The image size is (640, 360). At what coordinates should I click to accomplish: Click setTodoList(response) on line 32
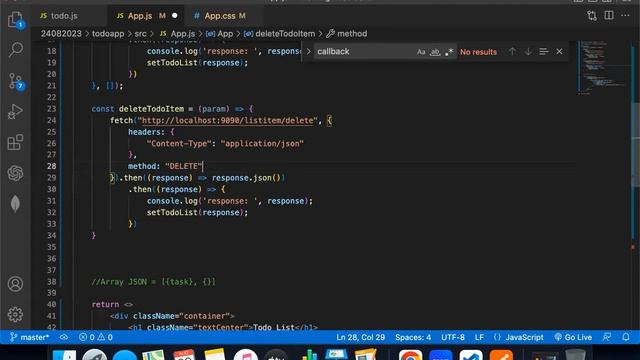[x=195, y=213]
